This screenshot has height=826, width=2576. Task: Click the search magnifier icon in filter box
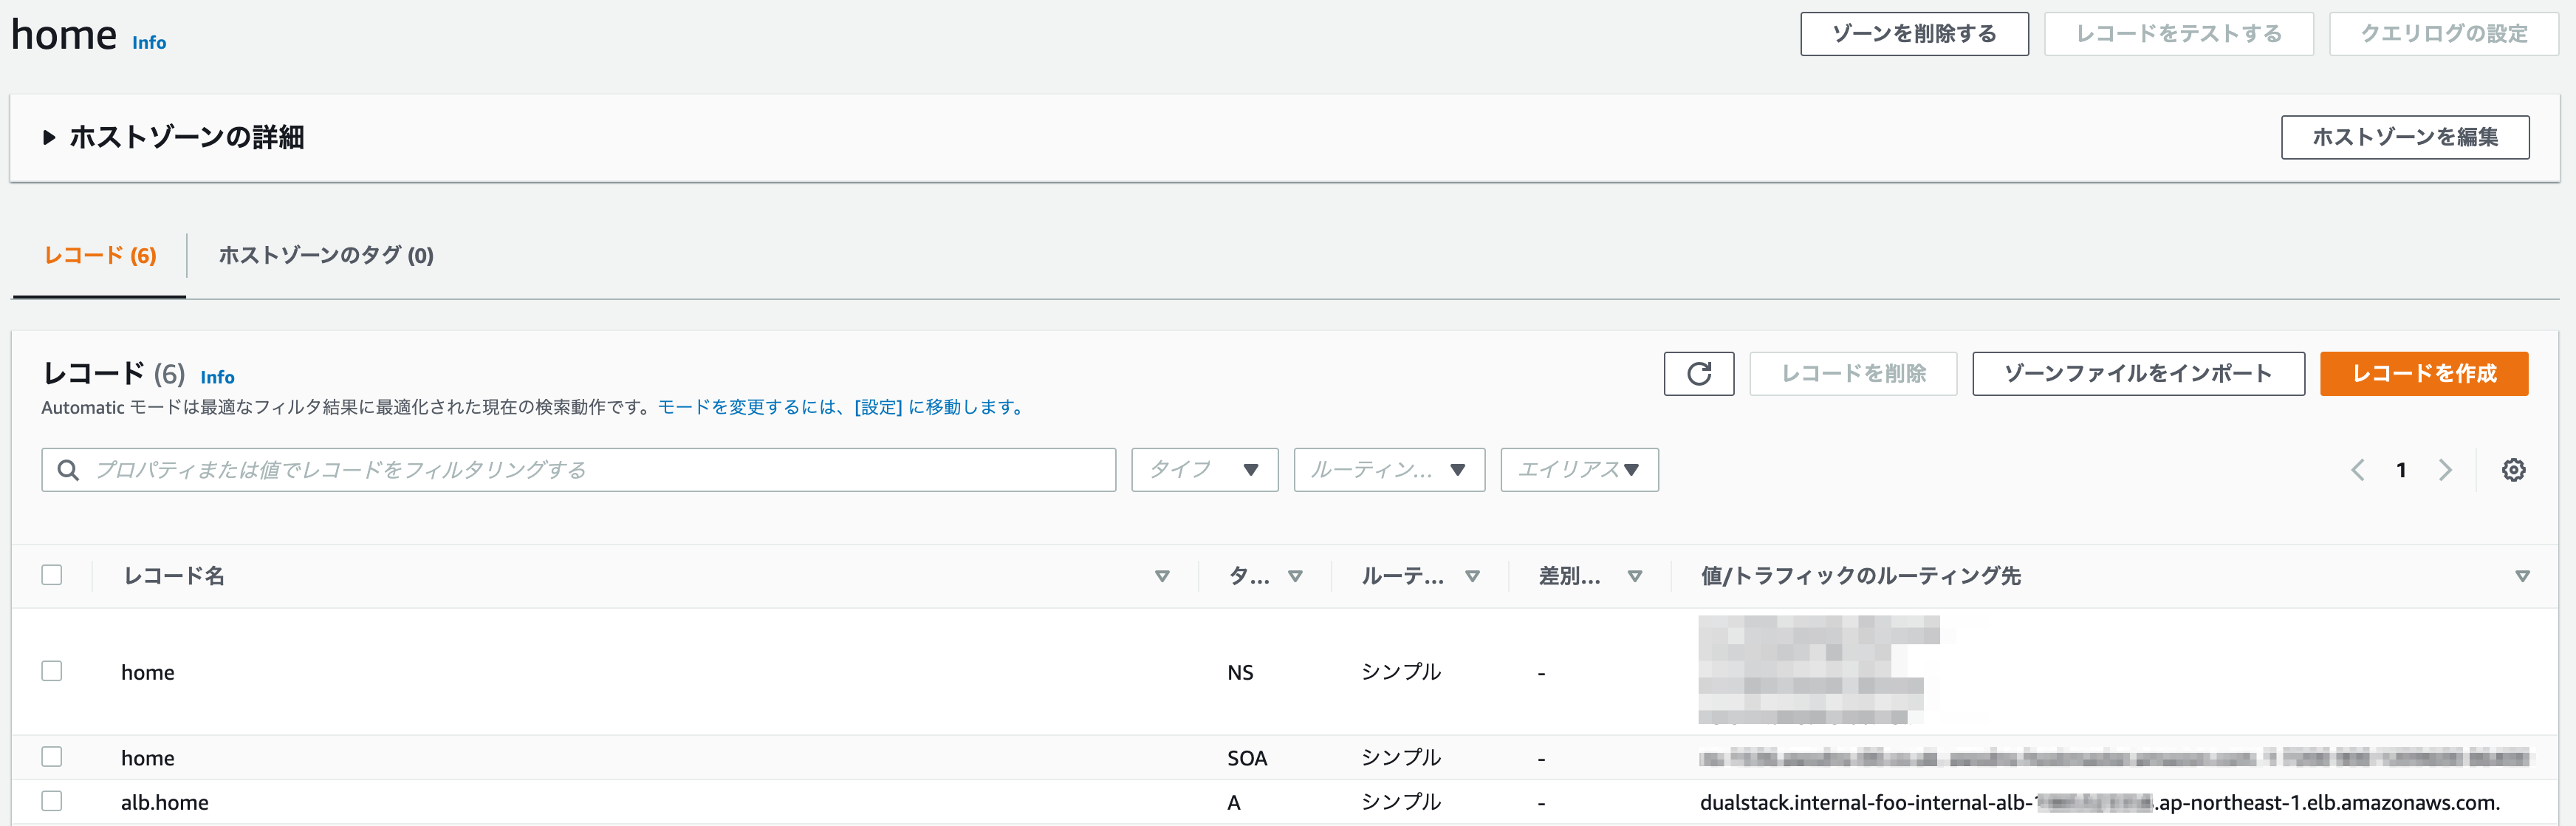point(68,470)
